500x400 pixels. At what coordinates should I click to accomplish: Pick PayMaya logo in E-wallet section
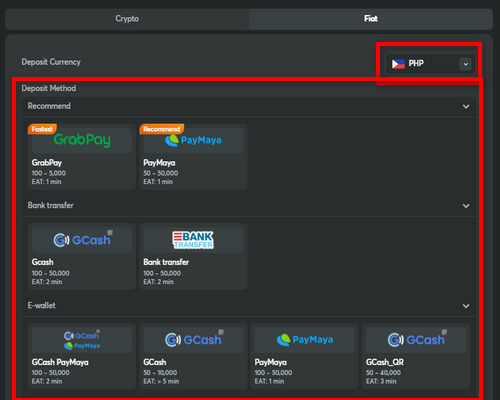304,340
